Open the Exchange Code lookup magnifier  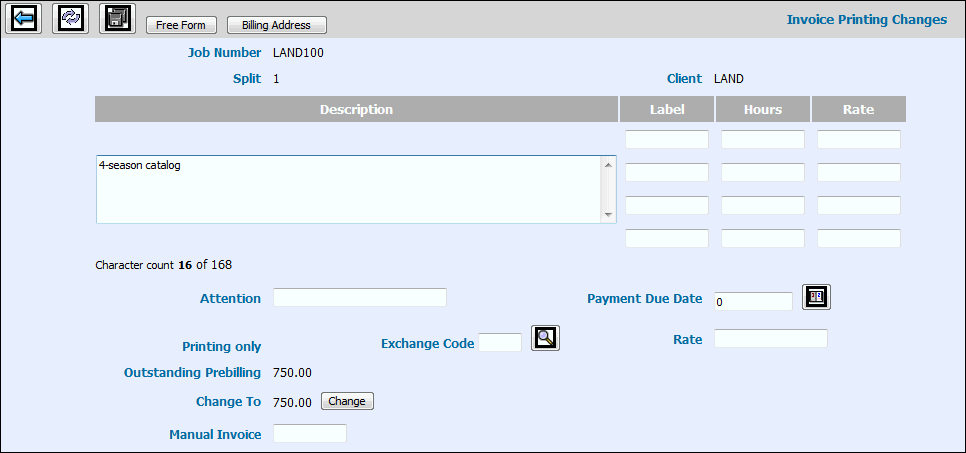[545, 339]
